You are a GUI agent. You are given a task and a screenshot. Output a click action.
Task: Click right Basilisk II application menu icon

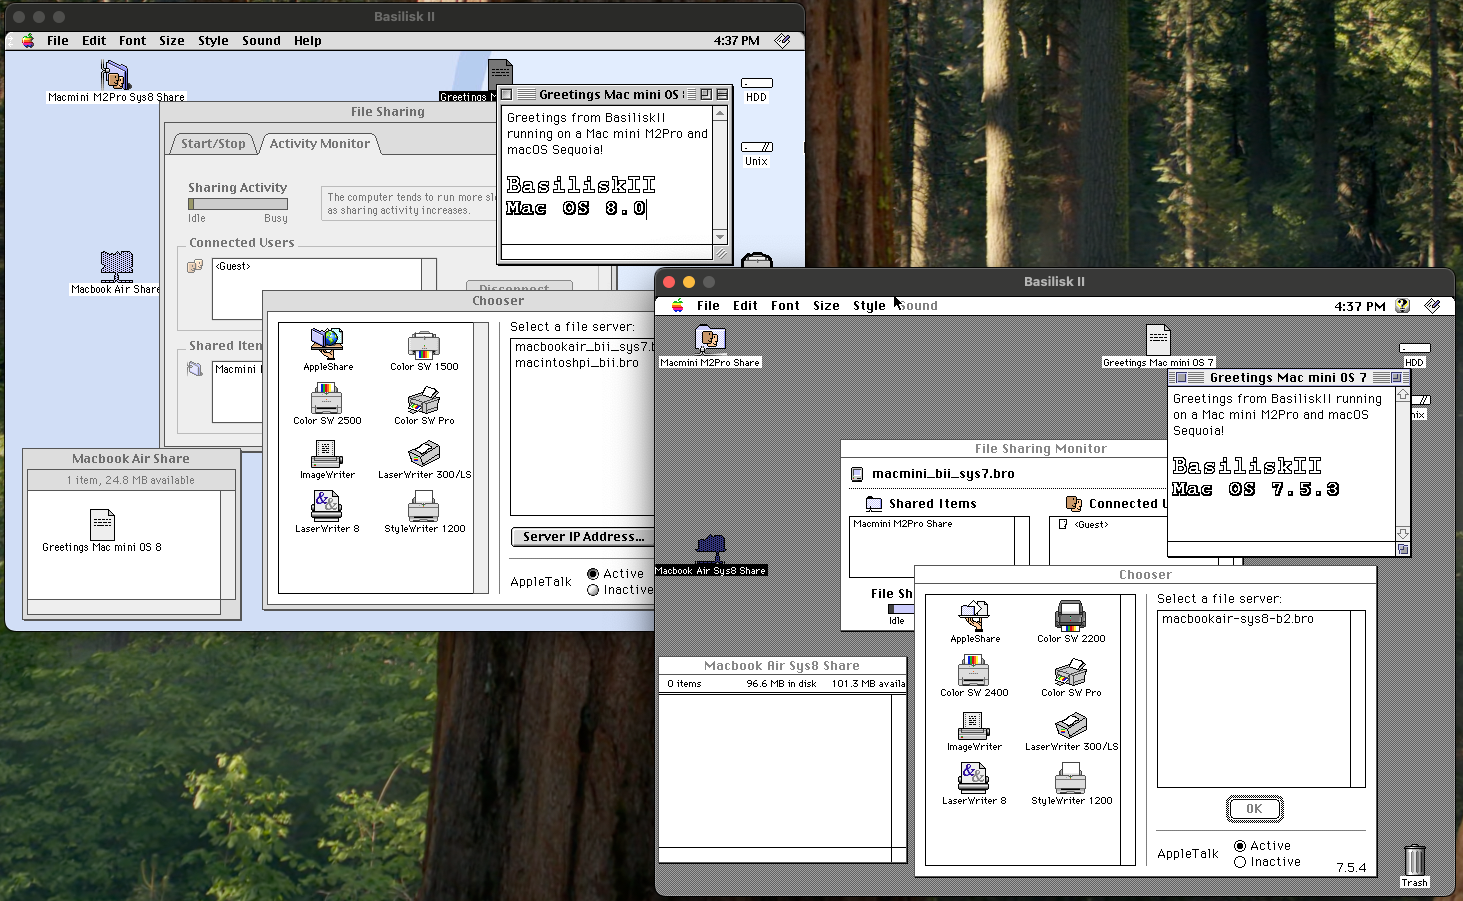pyautogui.click(x=1432, y=306)
